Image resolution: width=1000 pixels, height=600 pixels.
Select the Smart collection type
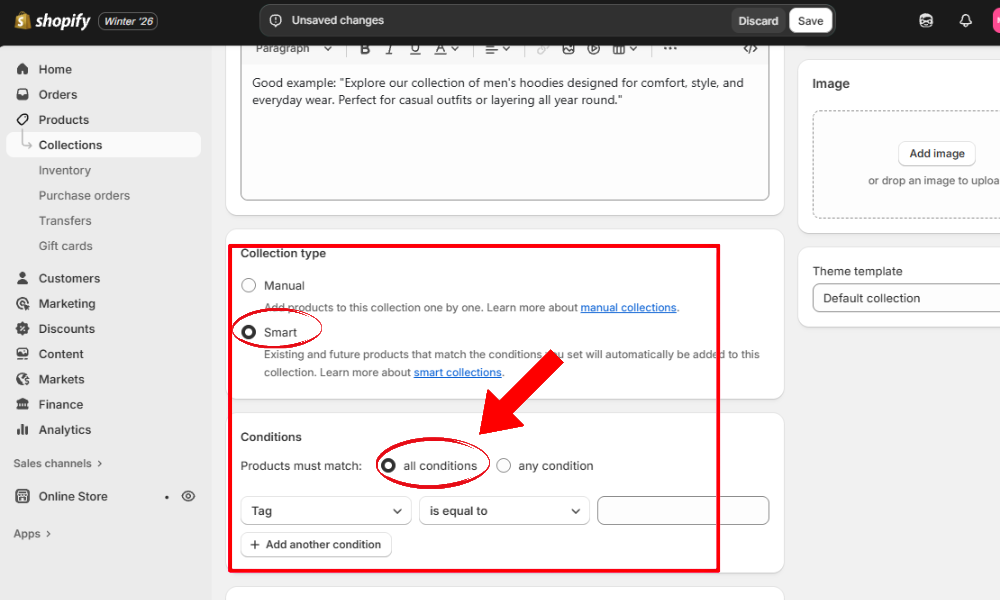[249, 332]
